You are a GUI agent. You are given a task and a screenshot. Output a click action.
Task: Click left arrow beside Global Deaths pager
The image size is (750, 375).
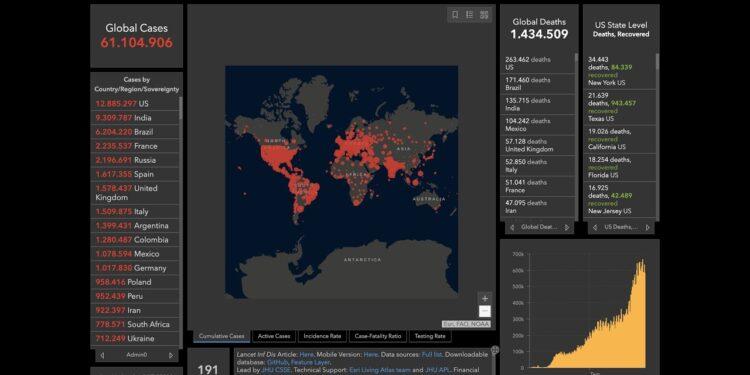coord(512,227)
